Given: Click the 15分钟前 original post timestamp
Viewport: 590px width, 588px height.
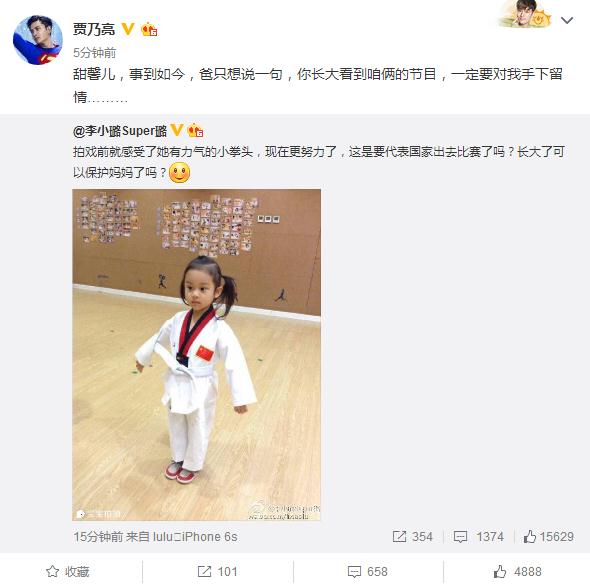Looking at the screenshot, I should [x=98, y=537].
